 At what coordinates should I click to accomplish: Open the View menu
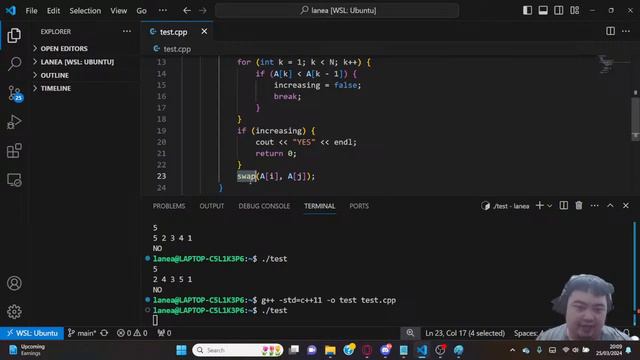point(118,11)
